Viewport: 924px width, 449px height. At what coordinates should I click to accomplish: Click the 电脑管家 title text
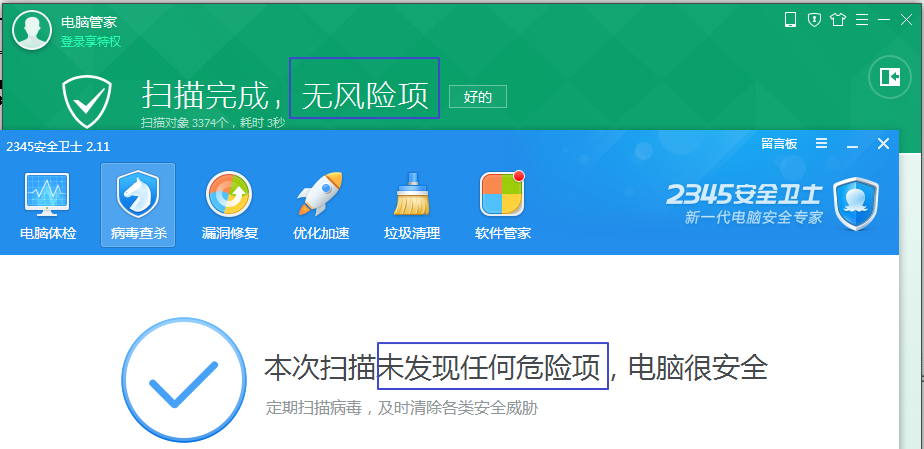(x=89, y=22)
